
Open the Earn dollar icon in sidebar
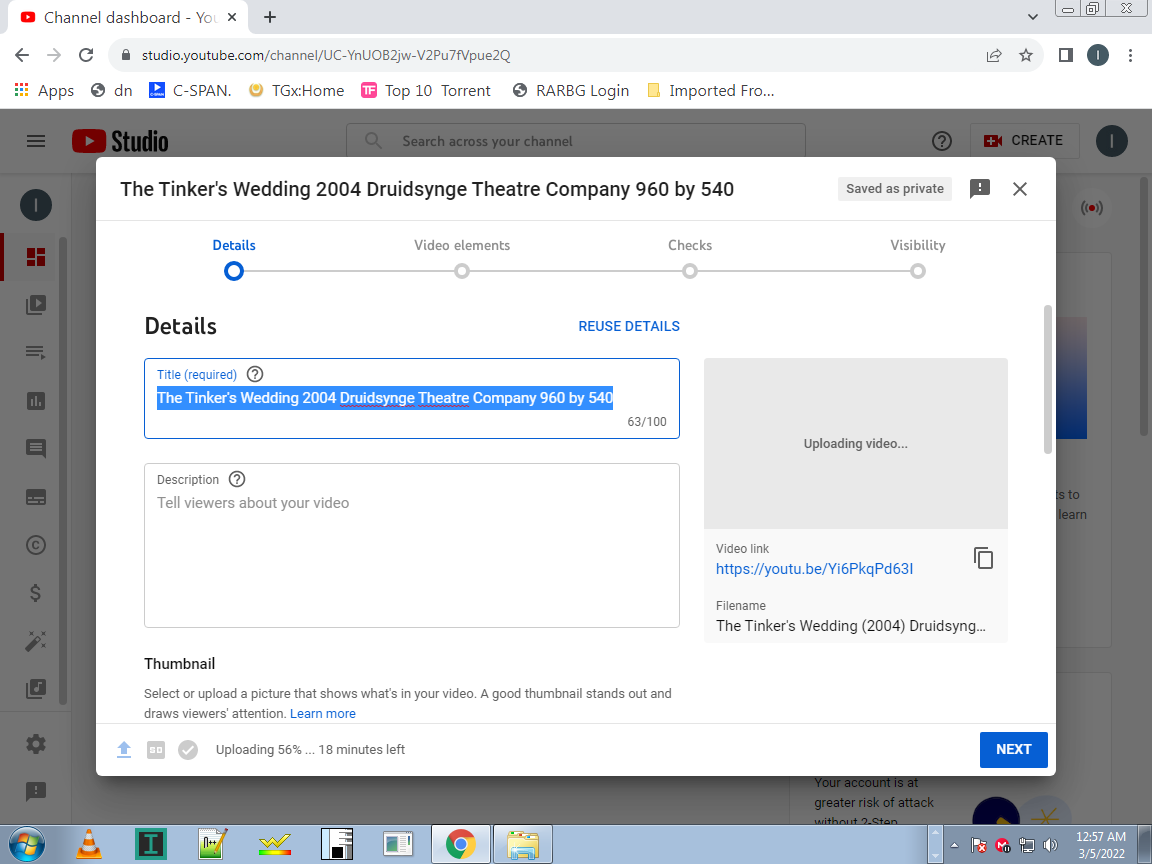(x=35, y=593)
